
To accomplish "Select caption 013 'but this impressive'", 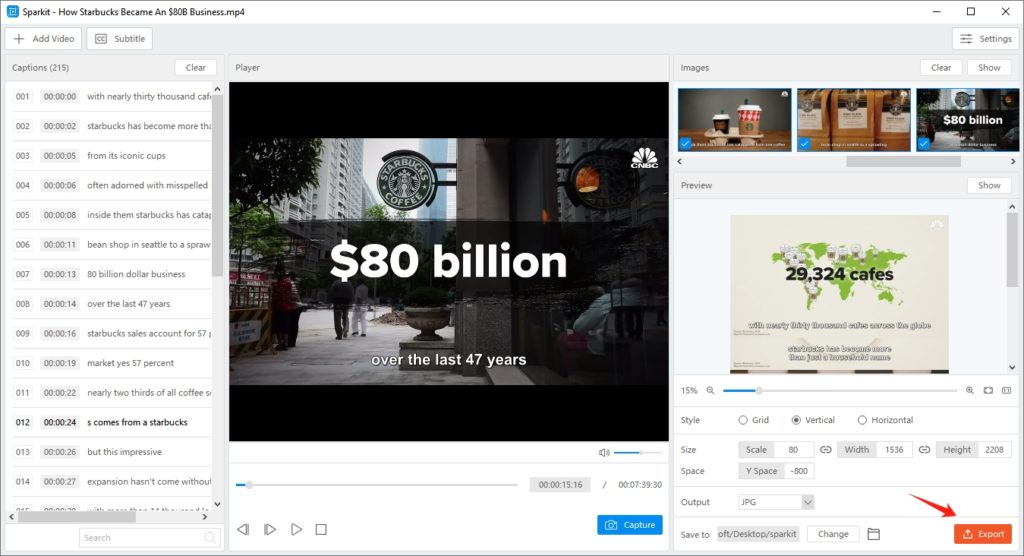I will coord(111,451).
